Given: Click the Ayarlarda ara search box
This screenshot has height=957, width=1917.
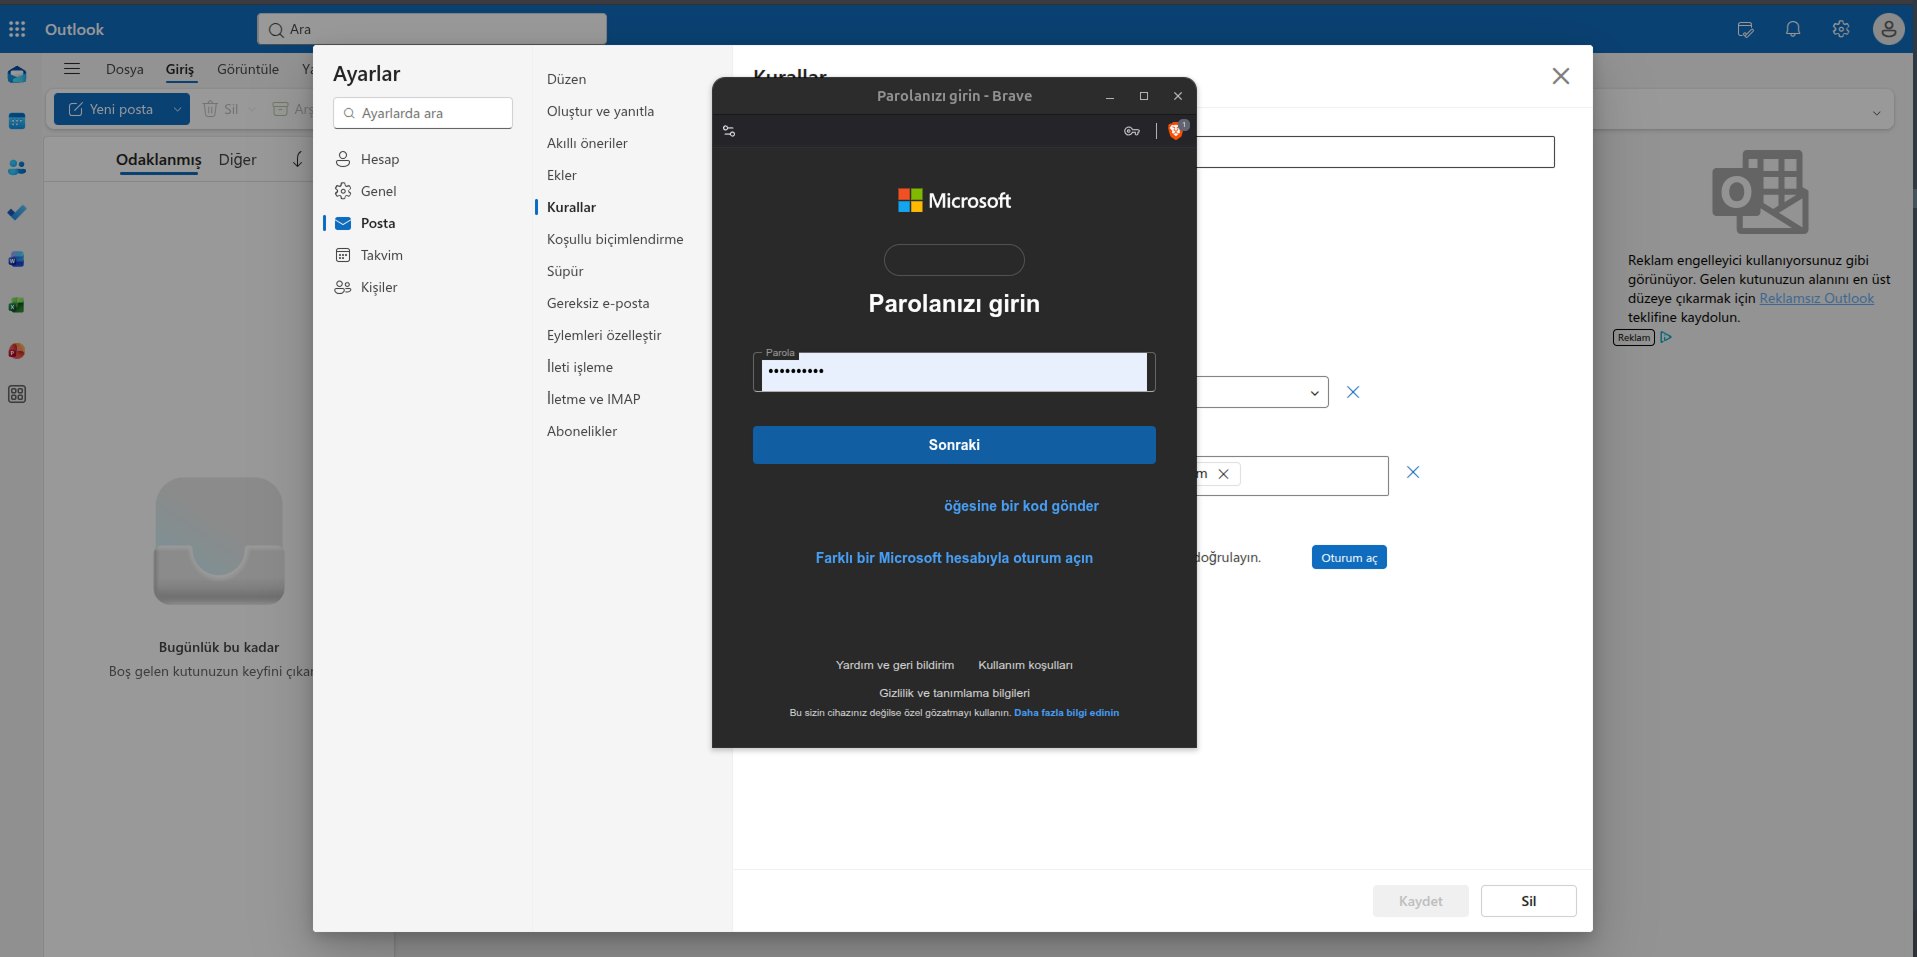Looking at the screenshot, I should coord(423,113).
